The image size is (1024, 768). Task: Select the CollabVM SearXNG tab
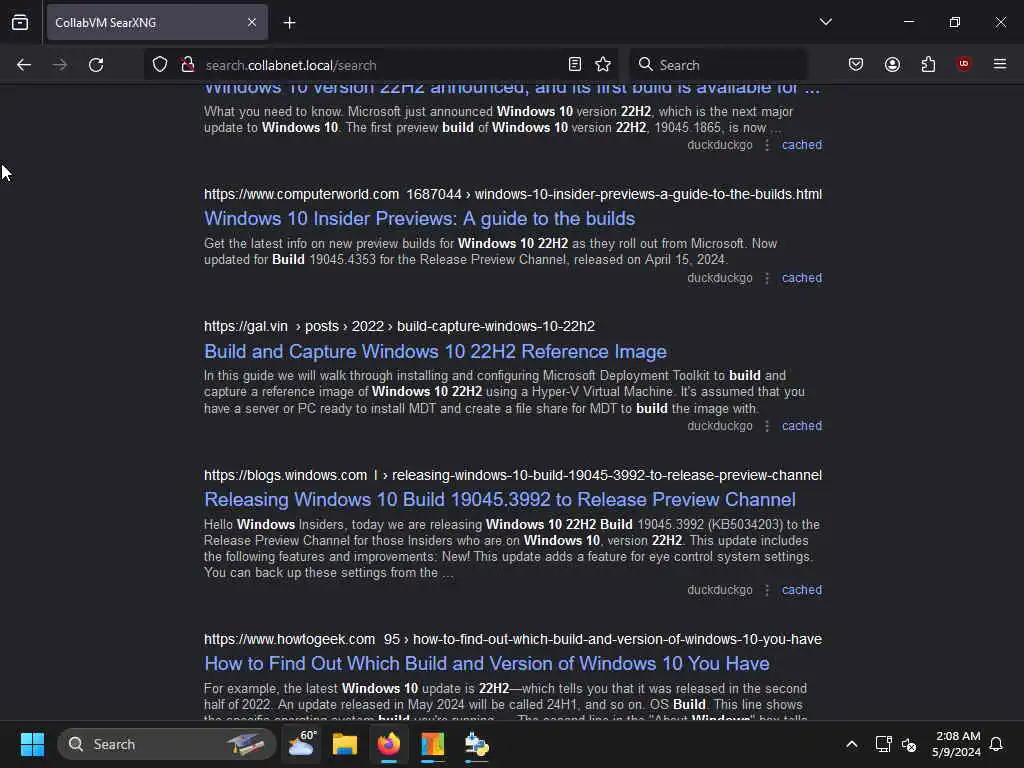157,22
